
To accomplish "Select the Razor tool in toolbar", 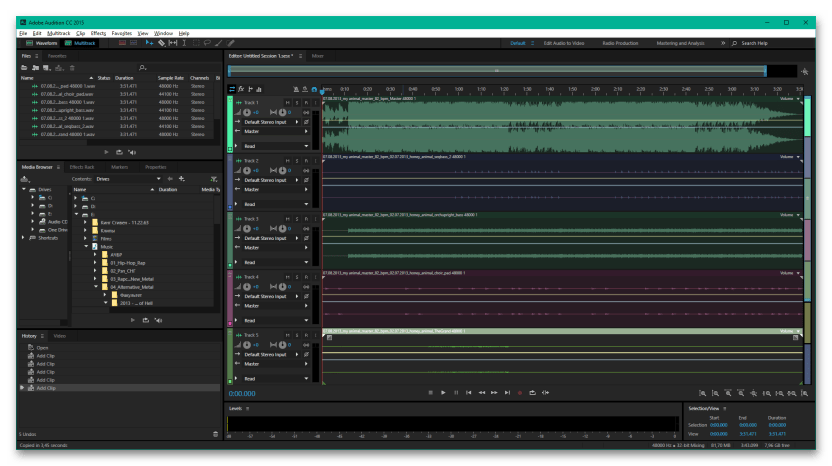I will 162,44.
